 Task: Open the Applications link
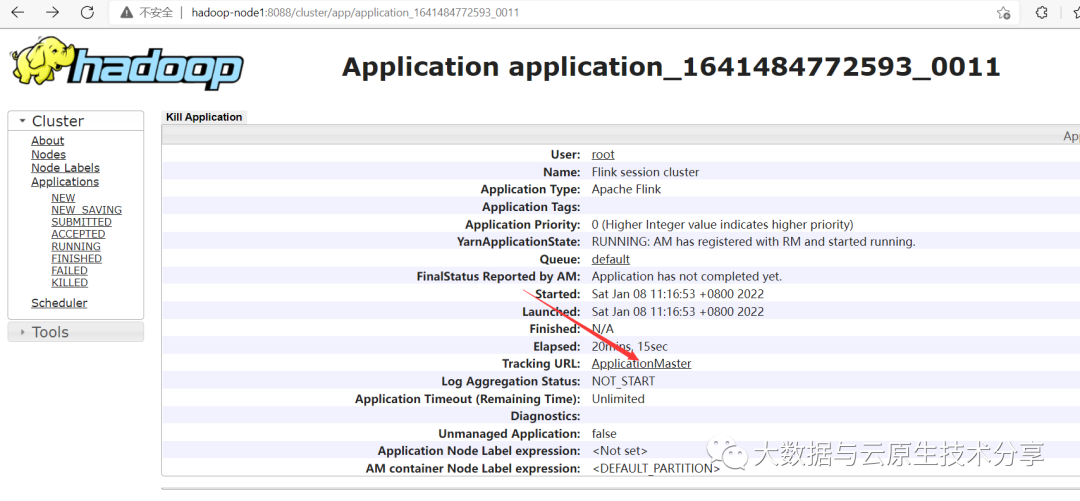pyautogui.click(x=65, y=182)
